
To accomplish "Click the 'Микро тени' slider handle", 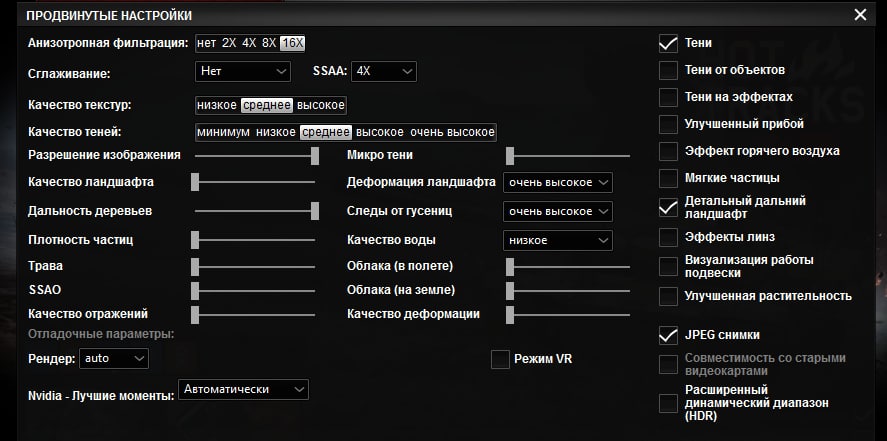I will click(509, 155).
